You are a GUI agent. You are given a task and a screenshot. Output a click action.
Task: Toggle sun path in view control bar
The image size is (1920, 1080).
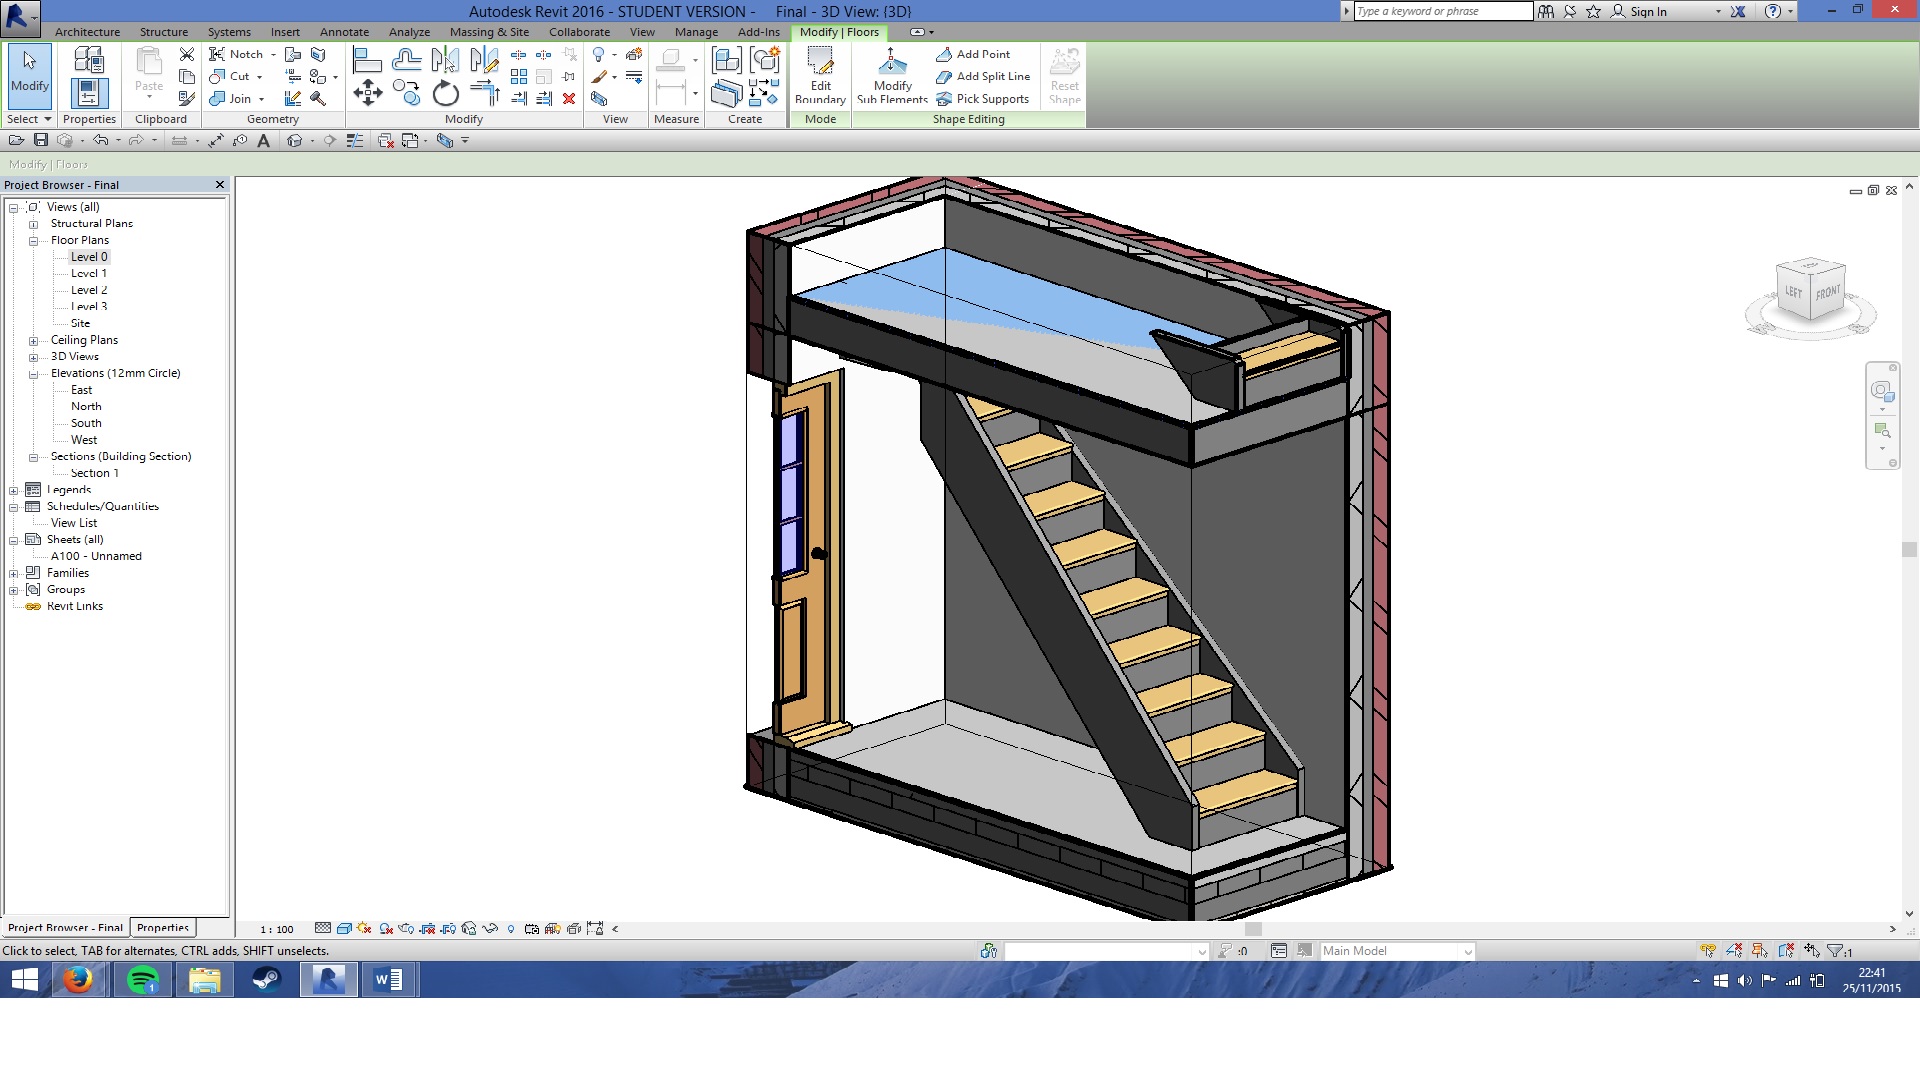coord(364,928)
